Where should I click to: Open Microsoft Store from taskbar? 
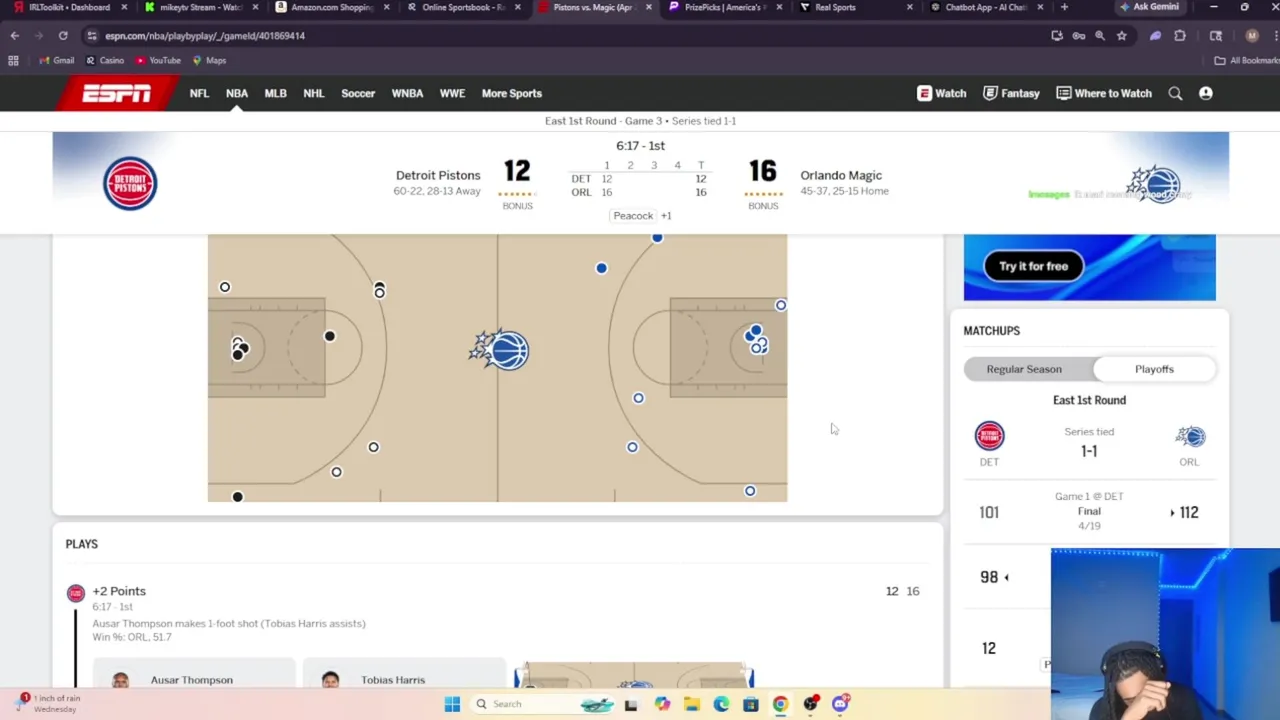pyautogui.click(x=751, y=704)
